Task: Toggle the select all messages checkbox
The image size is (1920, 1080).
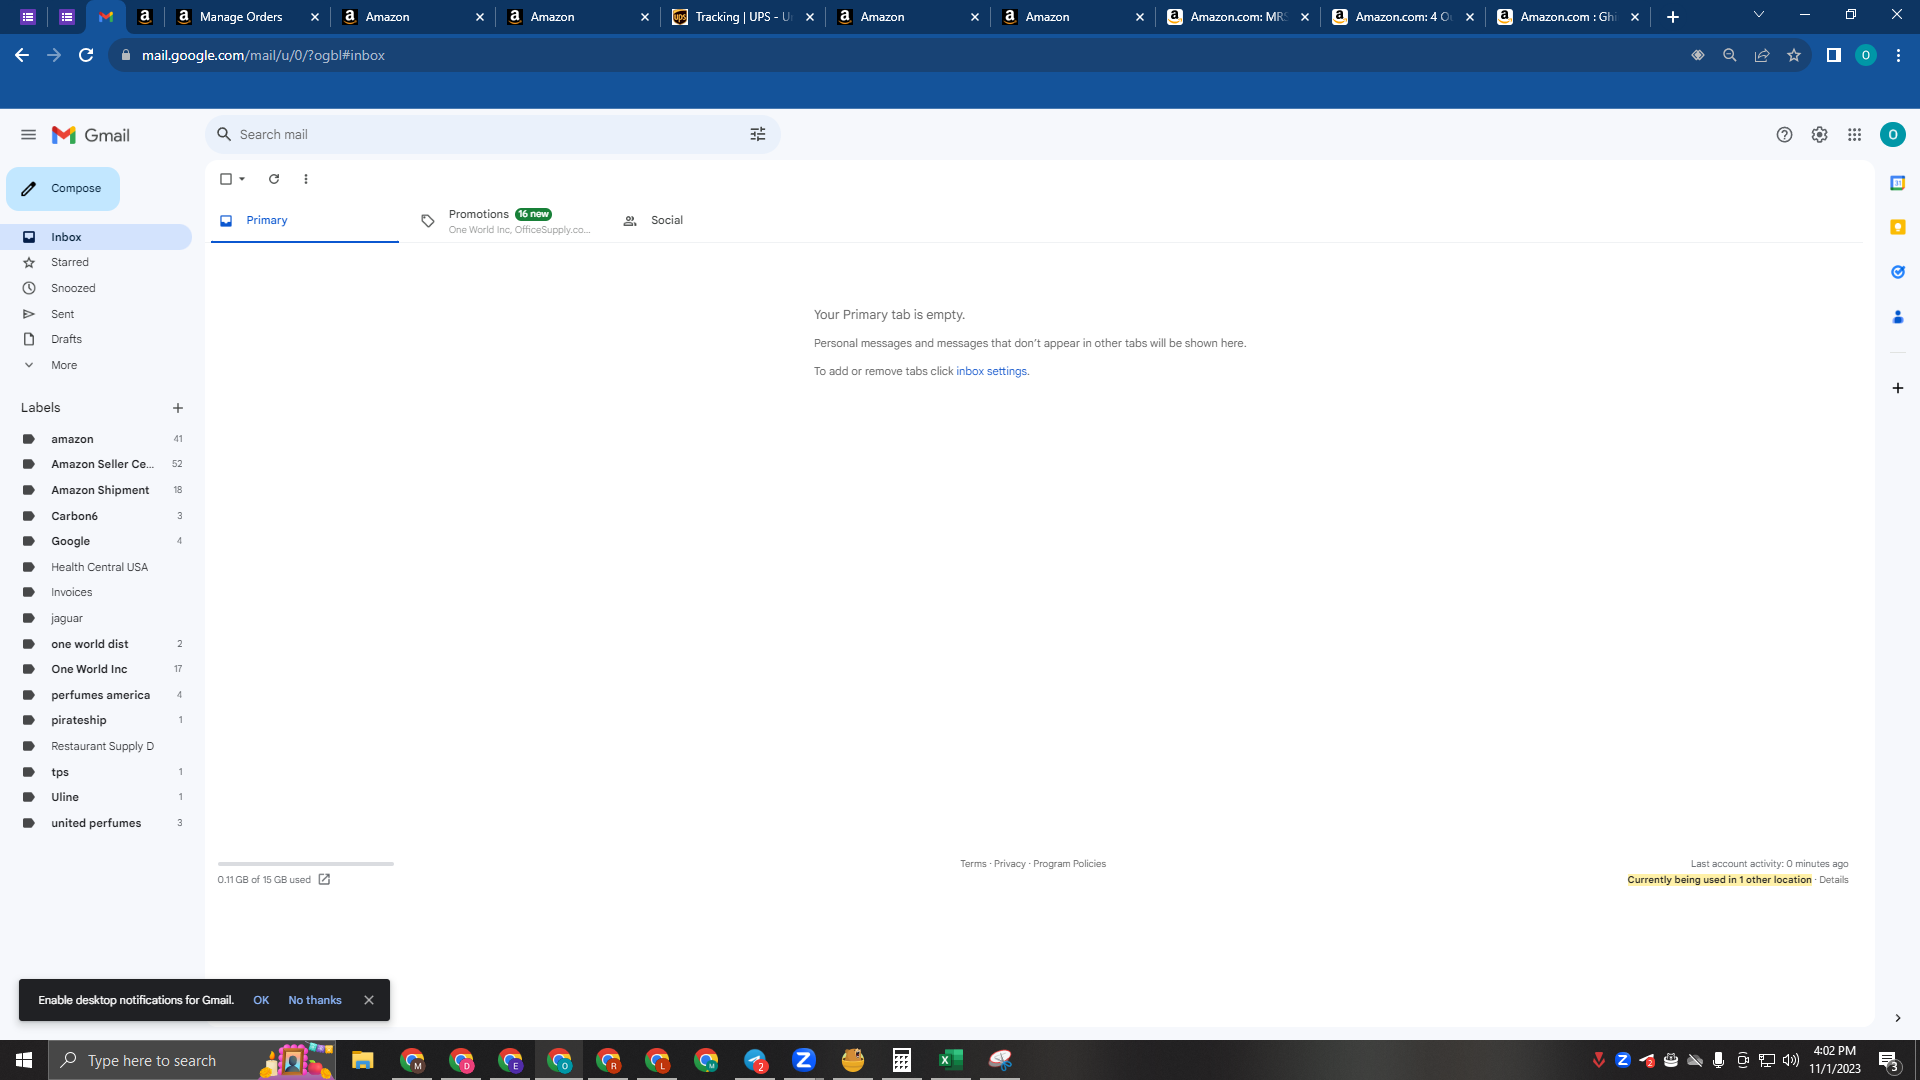Action: pos(225,179)
